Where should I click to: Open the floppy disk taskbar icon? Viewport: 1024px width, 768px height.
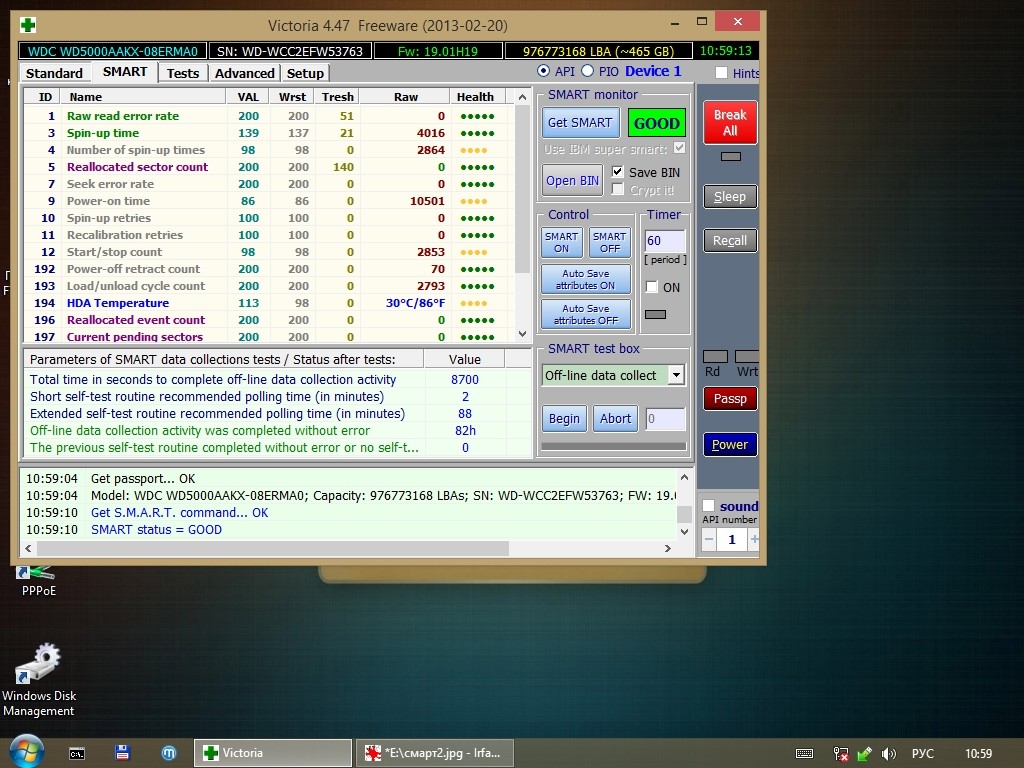click(122, 752)
